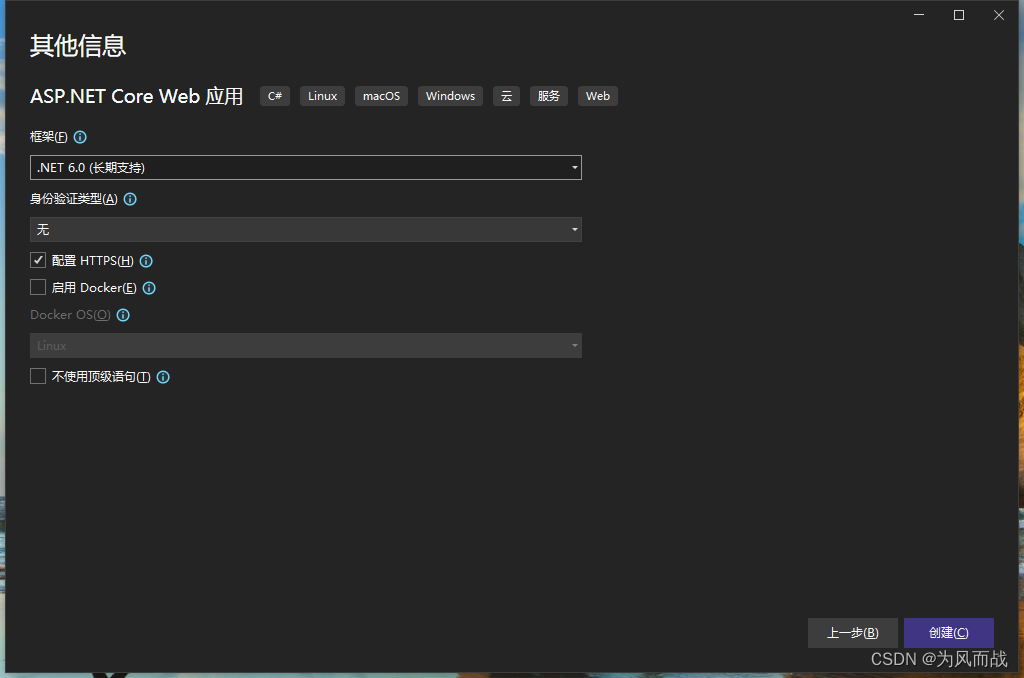Click the arrow on the framework combo box
Screen dimensions: 1024x678
click(x=574, y=167)
